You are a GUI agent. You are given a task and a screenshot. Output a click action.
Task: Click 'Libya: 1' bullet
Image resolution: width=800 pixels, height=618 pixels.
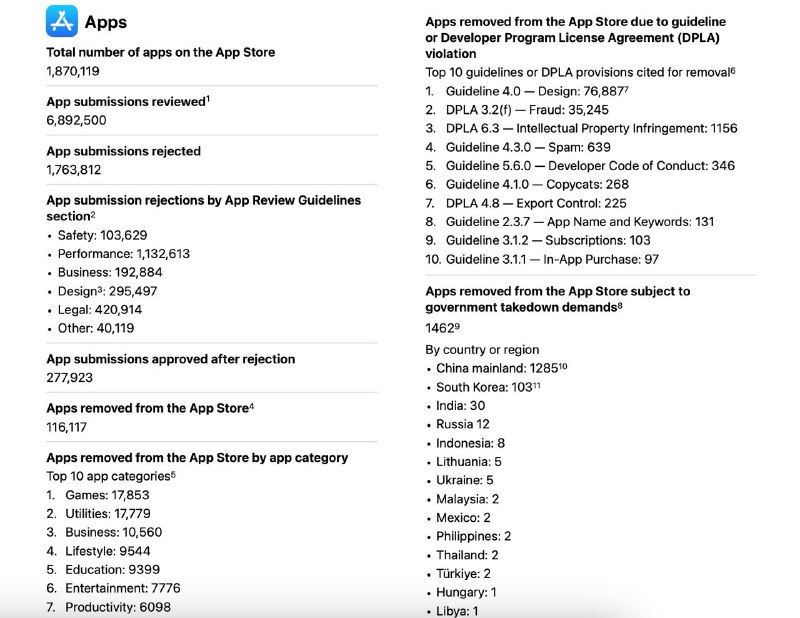pos(453,611)
